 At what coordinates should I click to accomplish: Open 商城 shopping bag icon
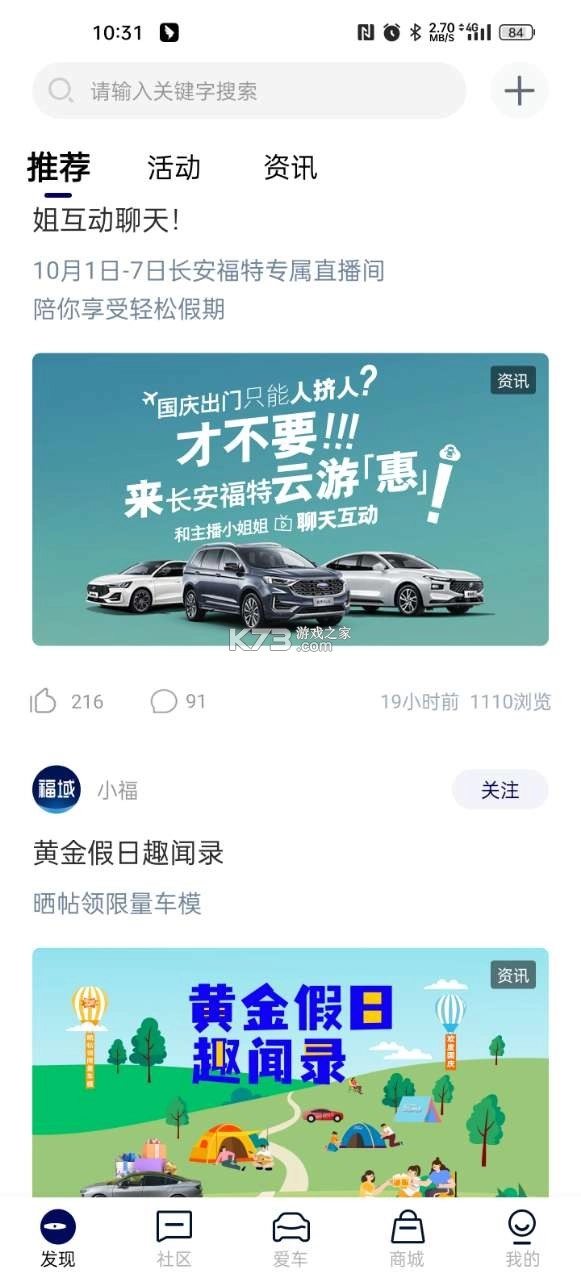point(407,1226)
